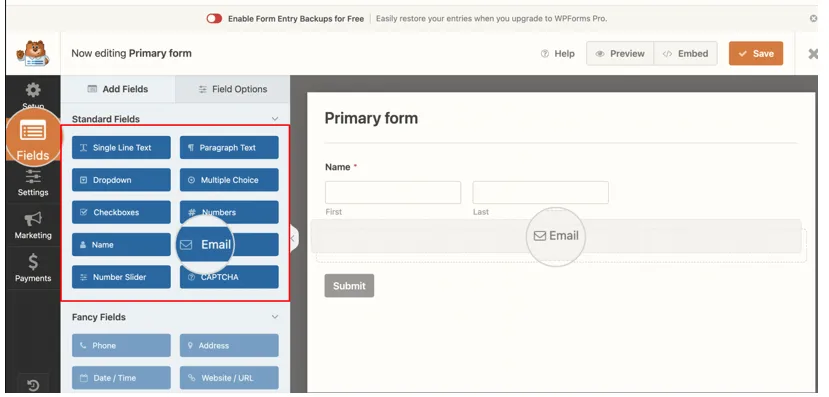Switch to the Add Fields tab
The image size is (829, 397).
[x=118, y=89]
